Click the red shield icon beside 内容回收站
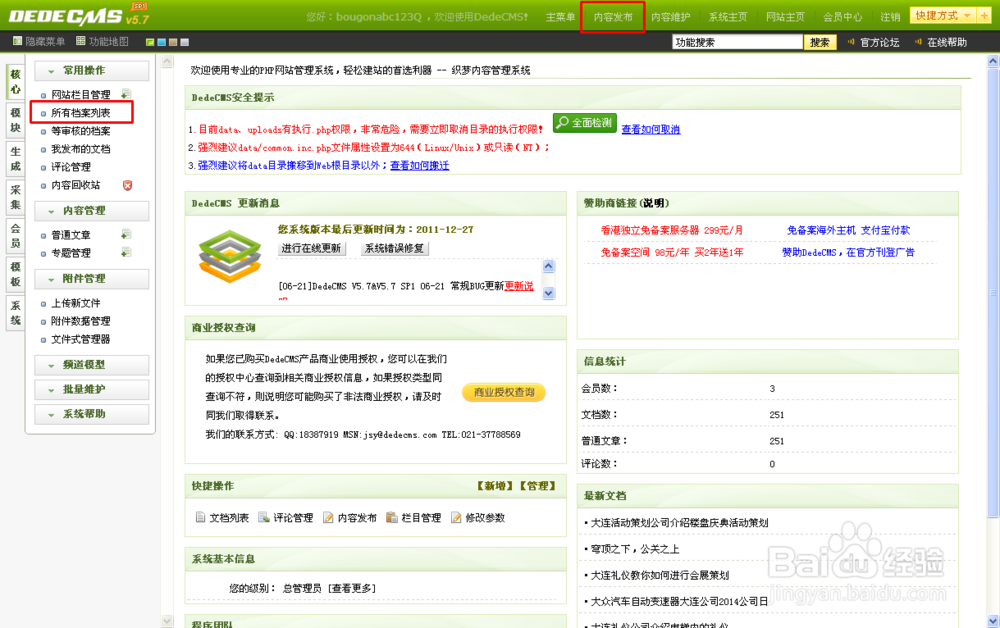The height and width of the screenshot is (628, 1000). 128,186
